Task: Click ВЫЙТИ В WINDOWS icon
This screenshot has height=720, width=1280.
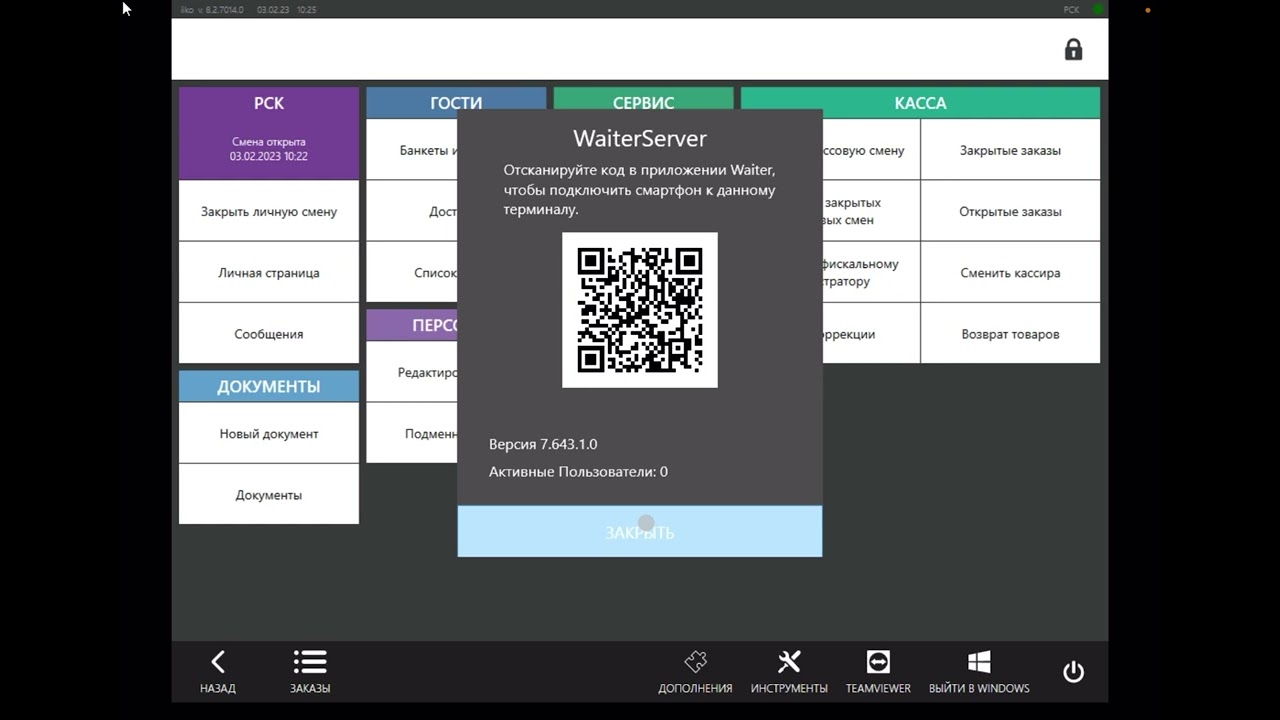Action: pyautogui.click(x=979, y=671)
